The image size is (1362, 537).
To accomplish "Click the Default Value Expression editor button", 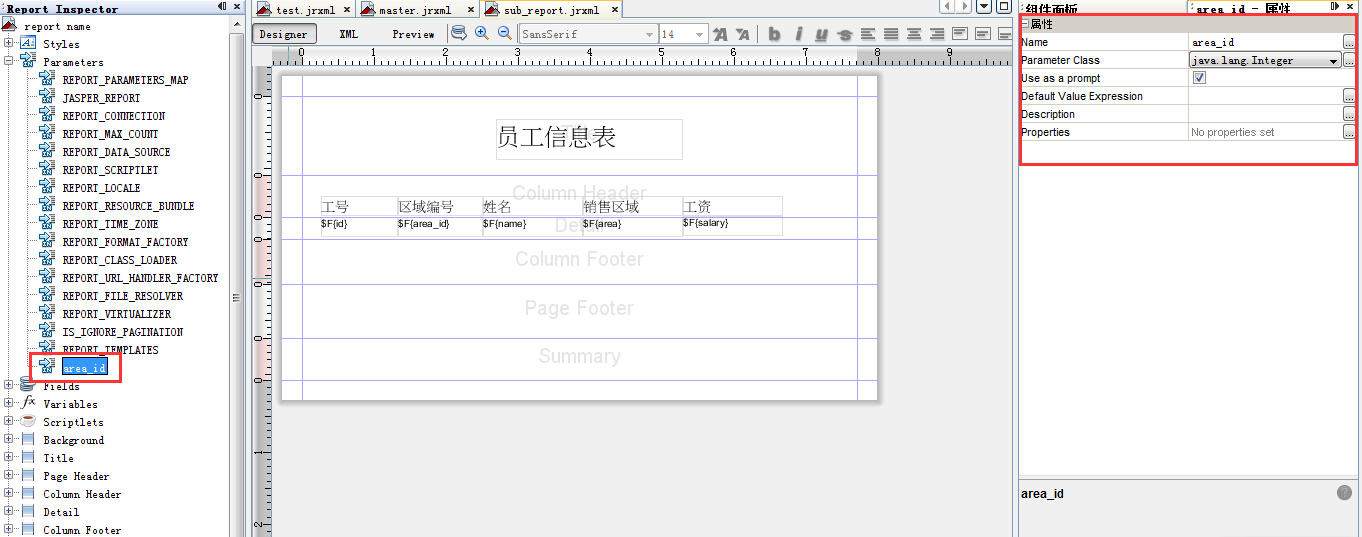I will 1349,97.
